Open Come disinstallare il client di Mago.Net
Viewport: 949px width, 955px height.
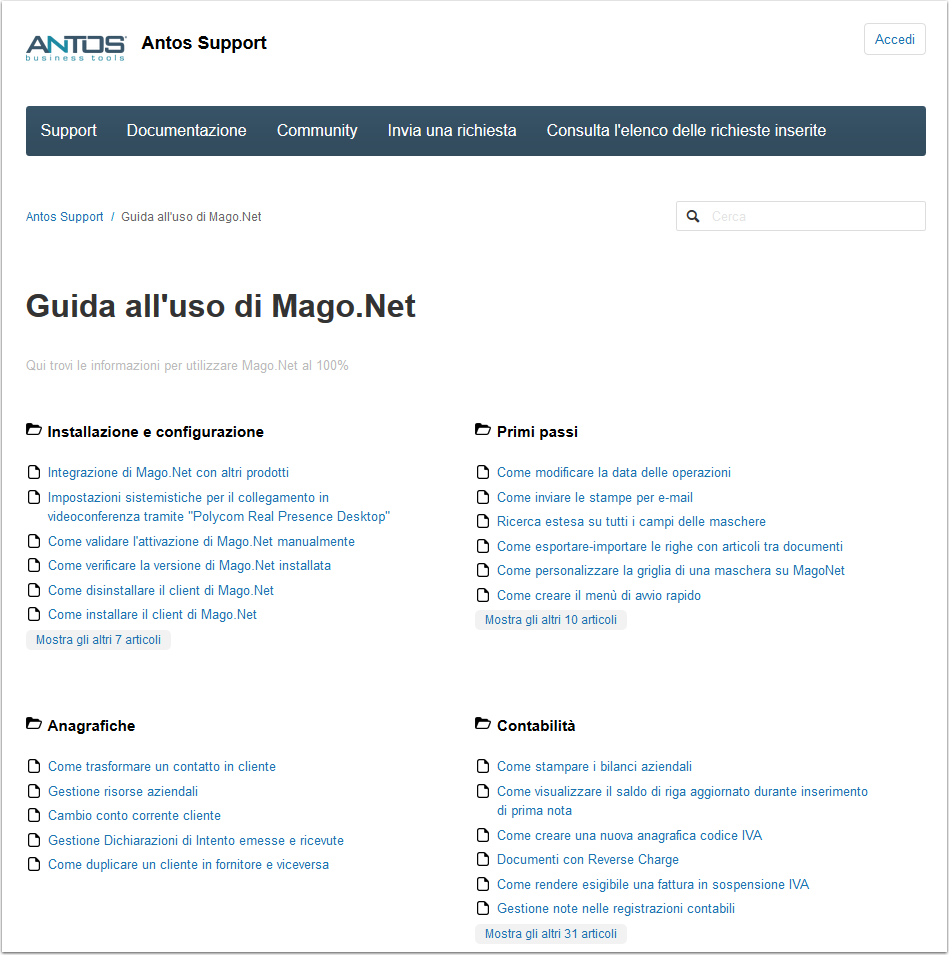pos(161,591)
